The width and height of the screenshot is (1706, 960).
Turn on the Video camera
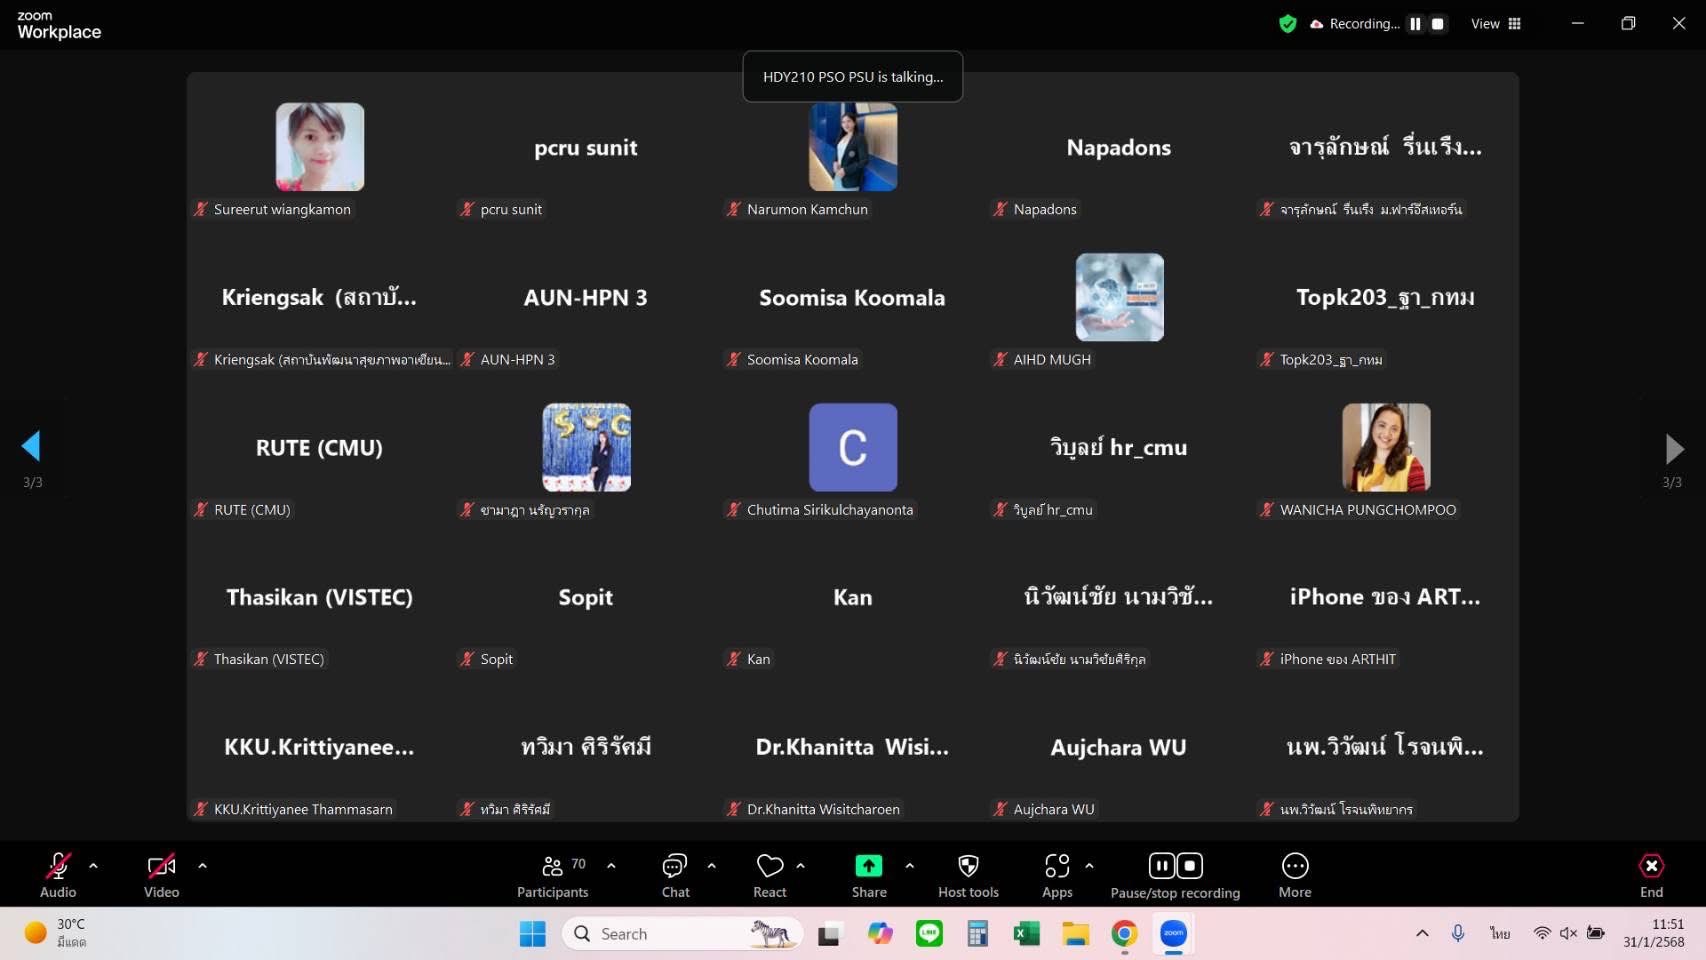[x=161, y=875]
